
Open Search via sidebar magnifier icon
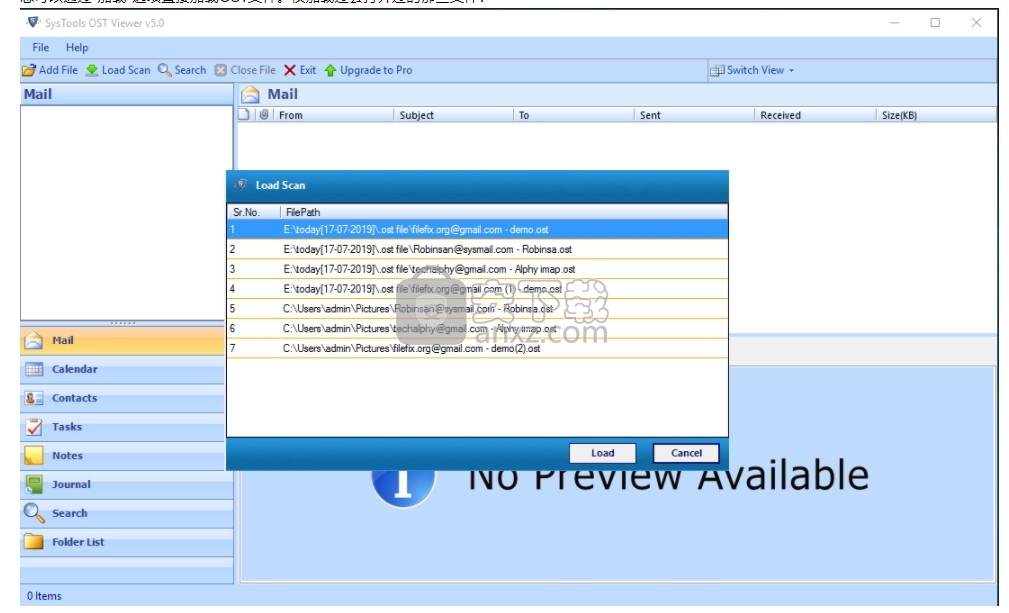[x=33, y=513]
